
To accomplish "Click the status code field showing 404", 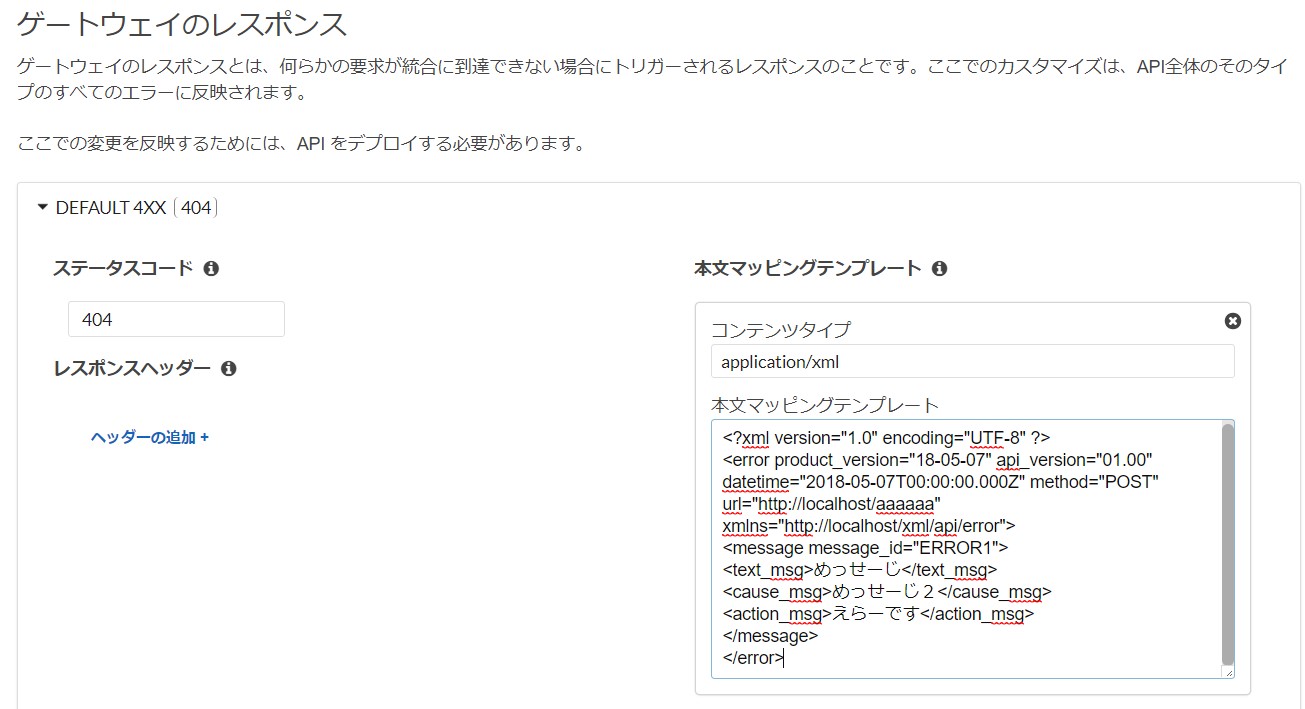I will pos(176,320).
